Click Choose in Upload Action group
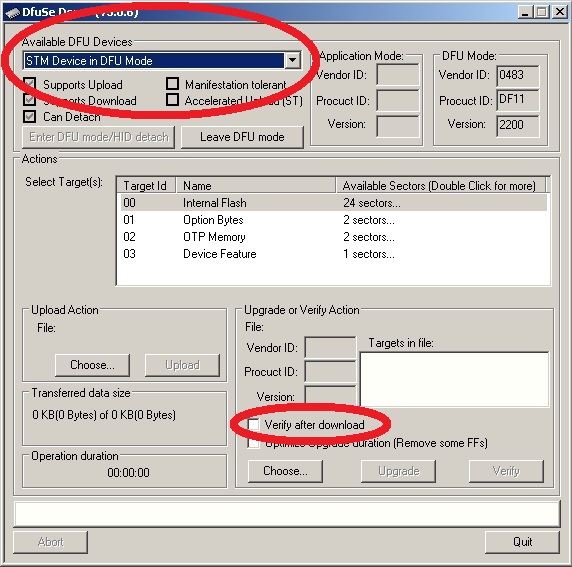This screenshot has height=567, width=572. (x=92, y=365)
